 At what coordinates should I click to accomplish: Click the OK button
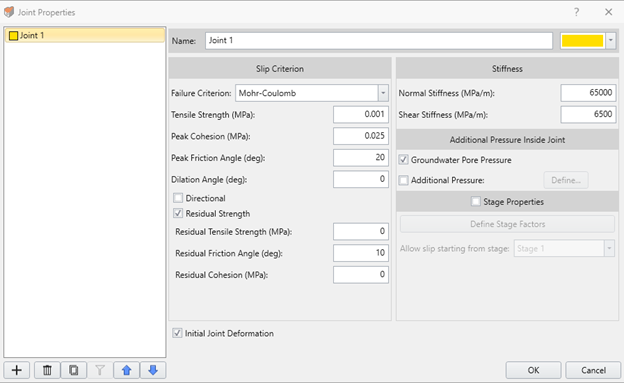pos(533,370)
